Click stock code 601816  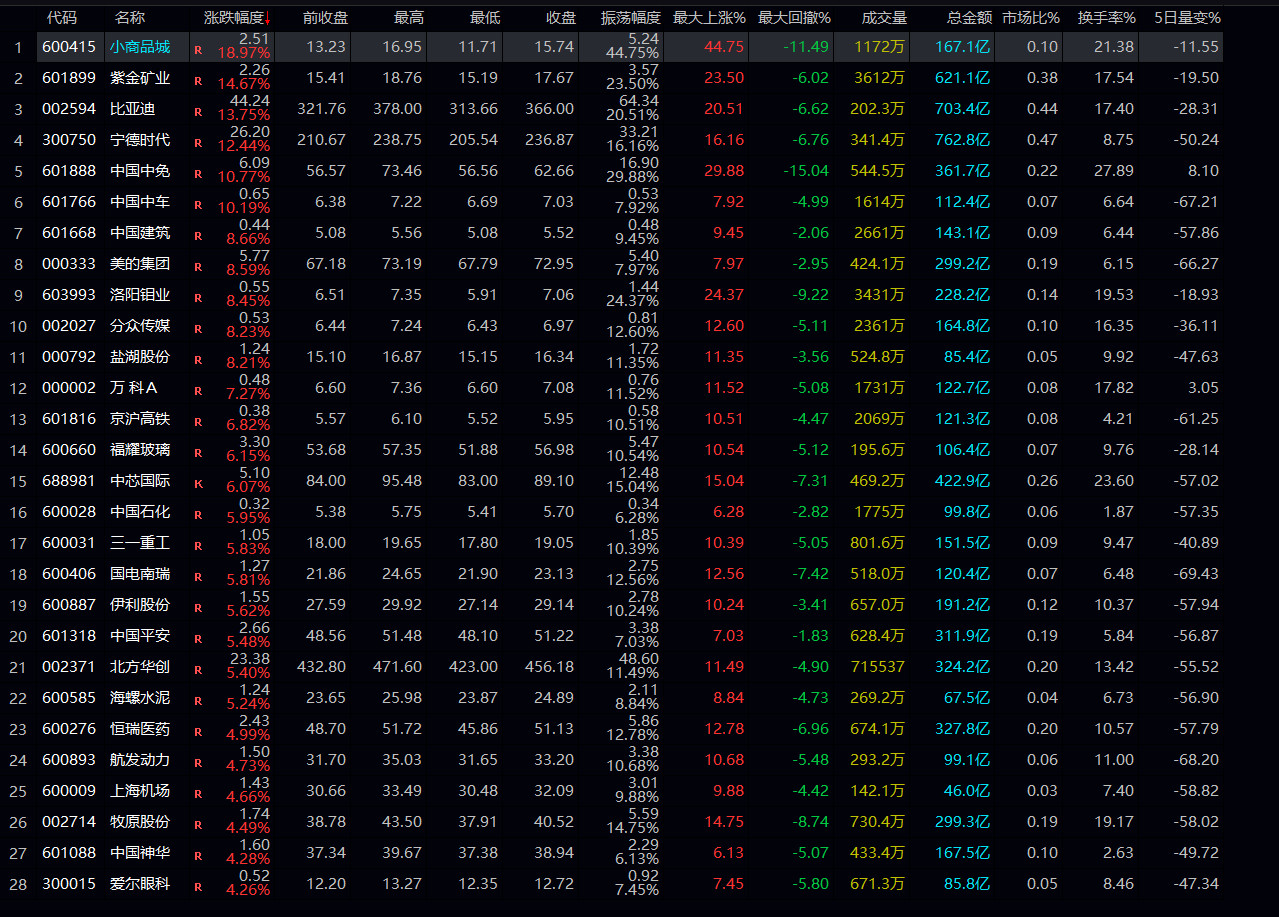tap(69, 419)
